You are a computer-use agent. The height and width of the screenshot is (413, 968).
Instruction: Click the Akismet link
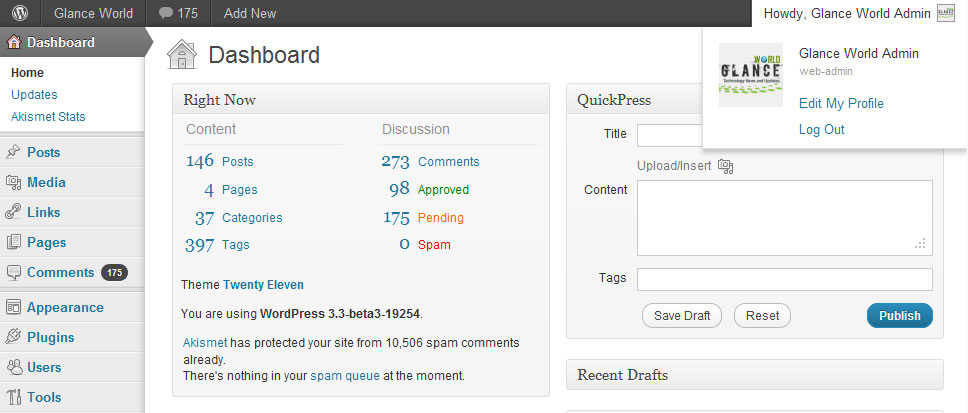click(206, 343)
